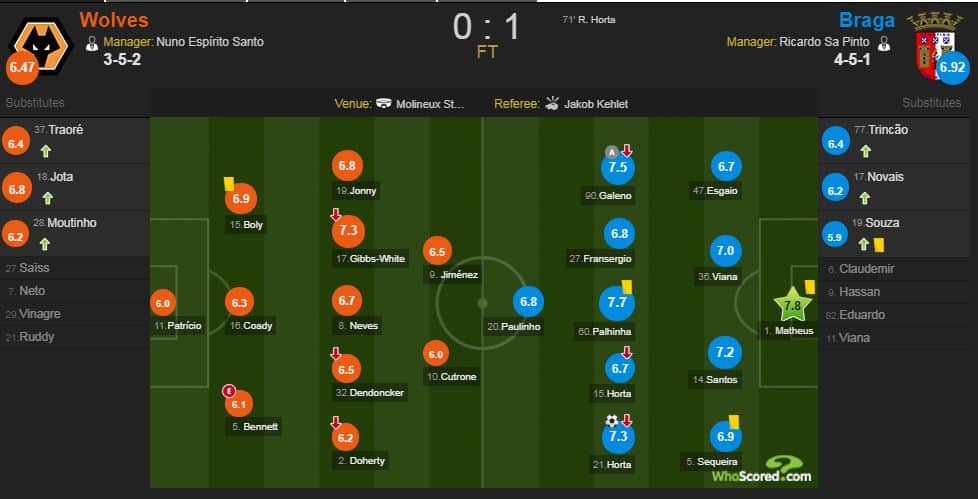Screen dimensions: 978x499
Task: Click the yellow card icon next to Boly
Action: coord(229,183)
